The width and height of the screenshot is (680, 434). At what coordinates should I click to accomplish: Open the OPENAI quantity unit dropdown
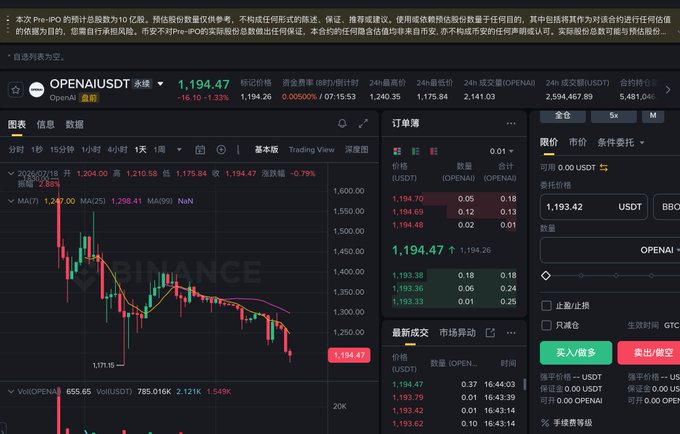click(x=660, y=250)
